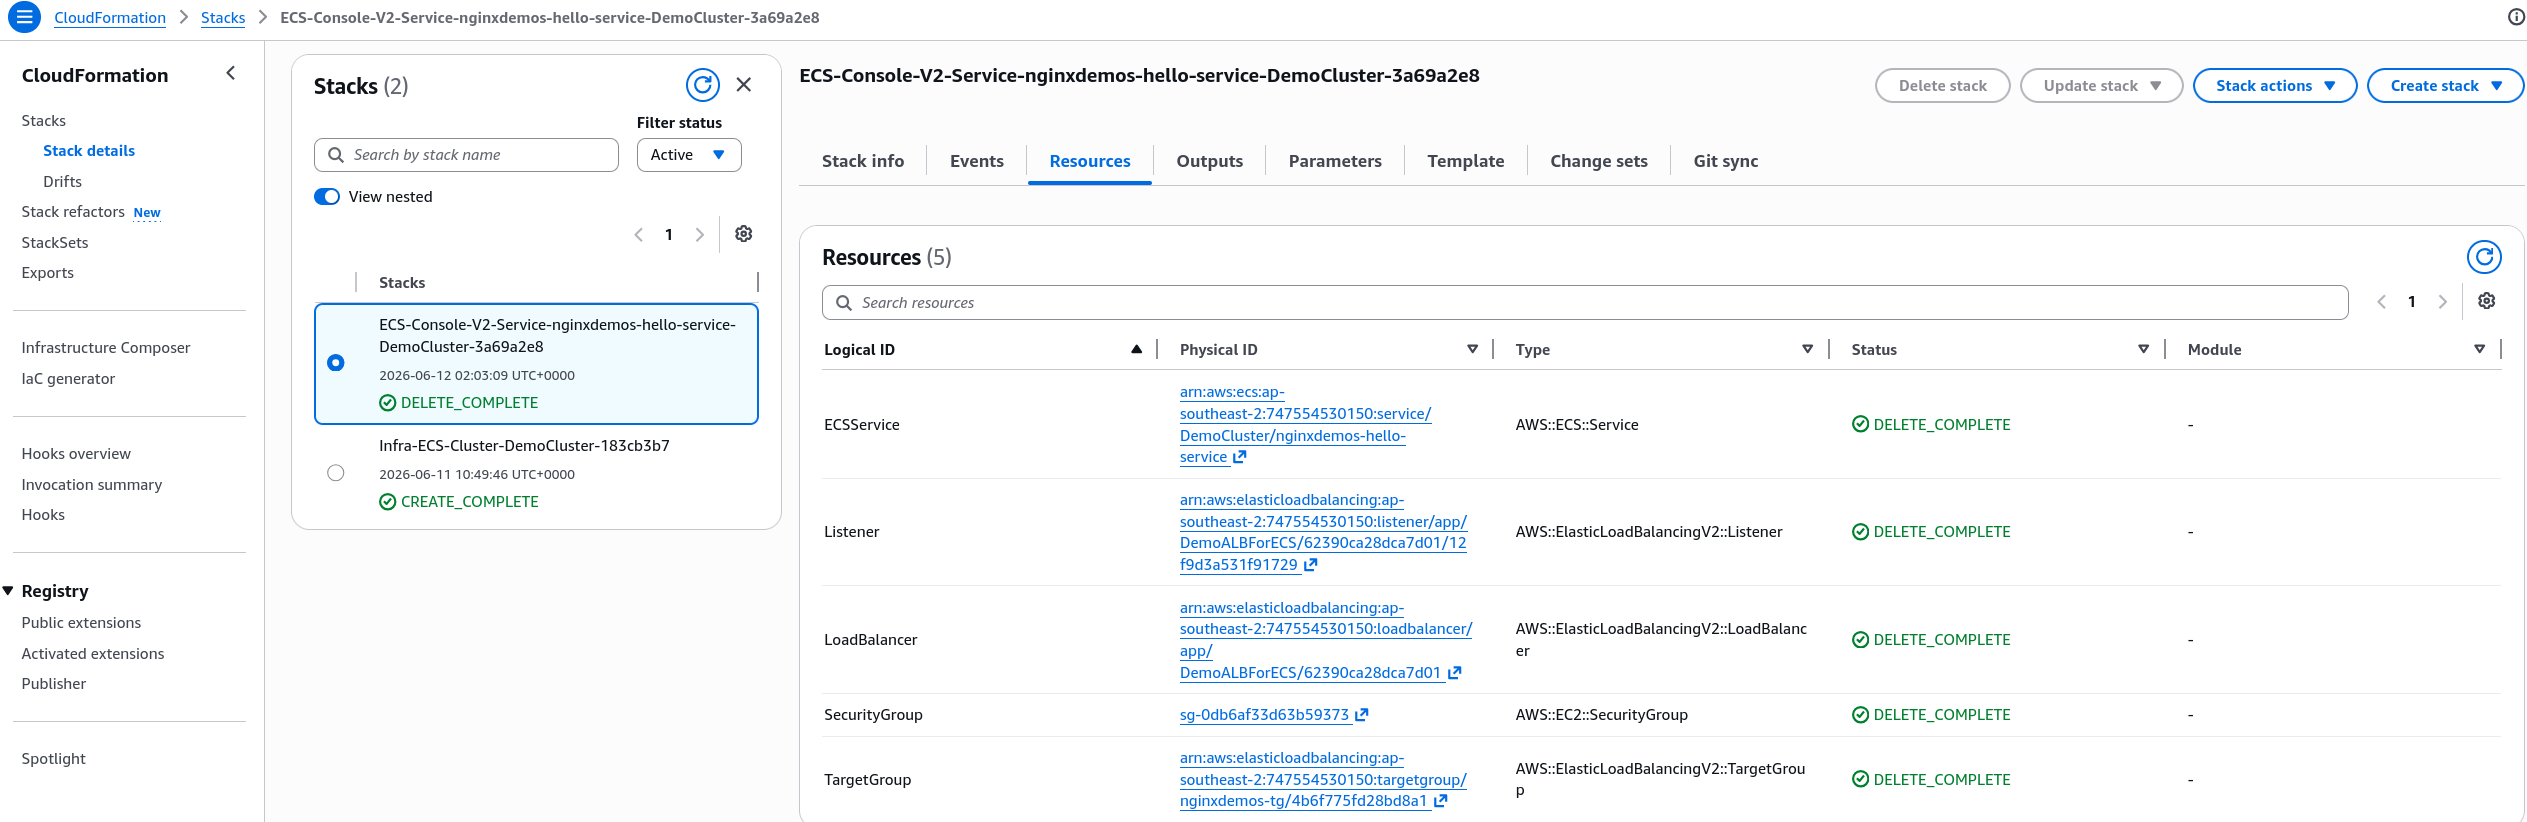Screen dimensions: 2527x822
Task: Open external link icon for LoadBalancer ARN
Action: tap(1455, 673)
